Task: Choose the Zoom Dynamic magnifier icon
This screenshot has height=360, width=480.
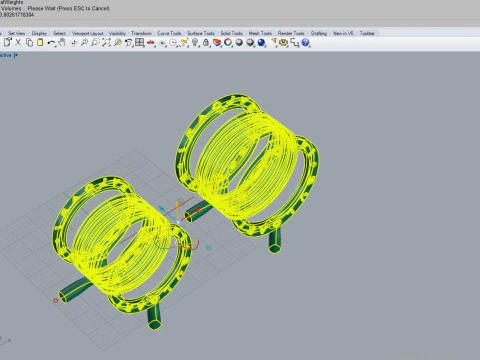Action: 84,42
